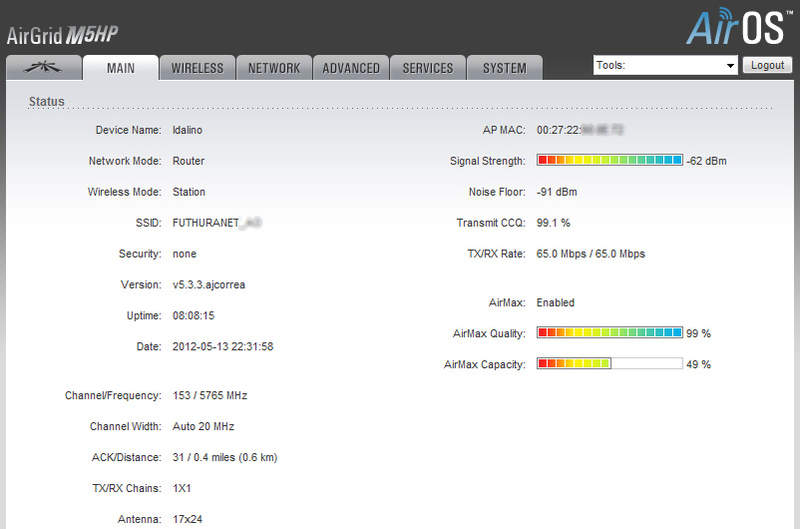Screen dimensions: 800x529
Task: Go to the ADVANCED tab
Action: tap(351, 68)
